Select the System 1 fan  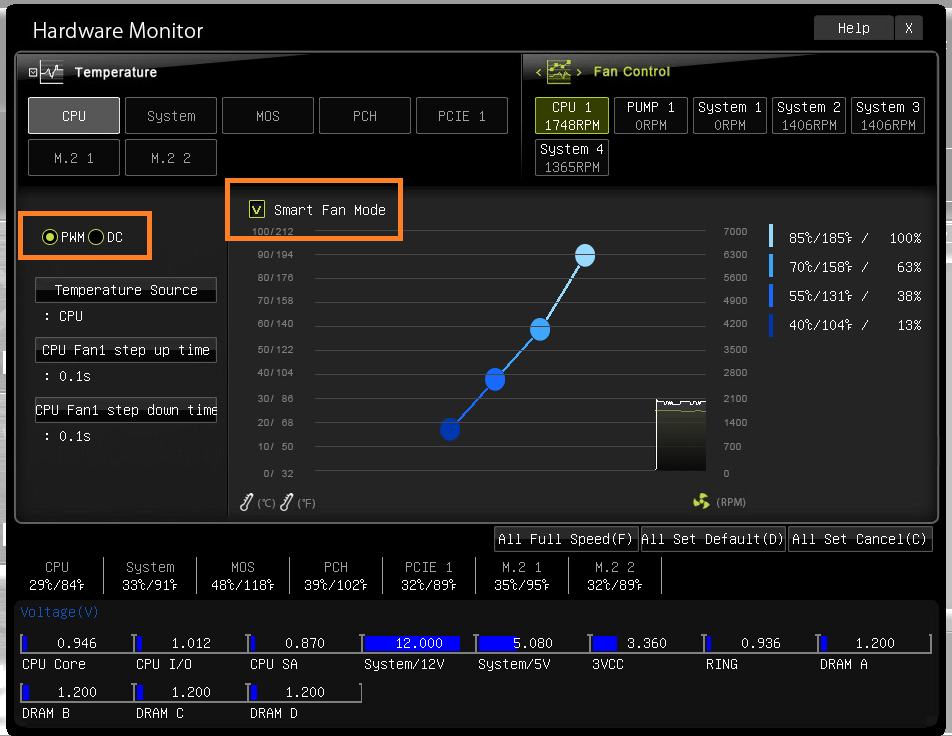click(x=730, y=115)
